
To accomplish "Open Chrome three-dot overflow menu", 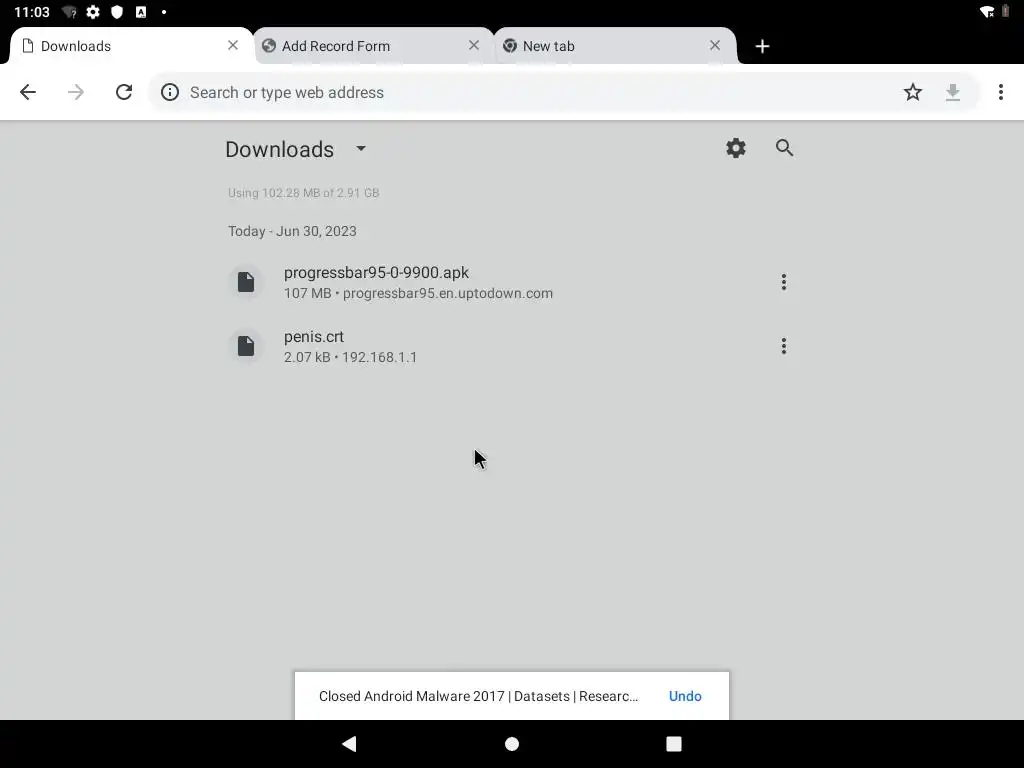I will 1000,92.
